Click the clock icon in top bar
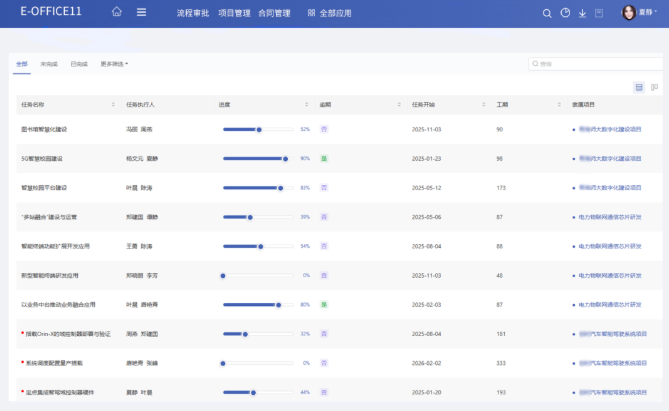 (565, 13)
